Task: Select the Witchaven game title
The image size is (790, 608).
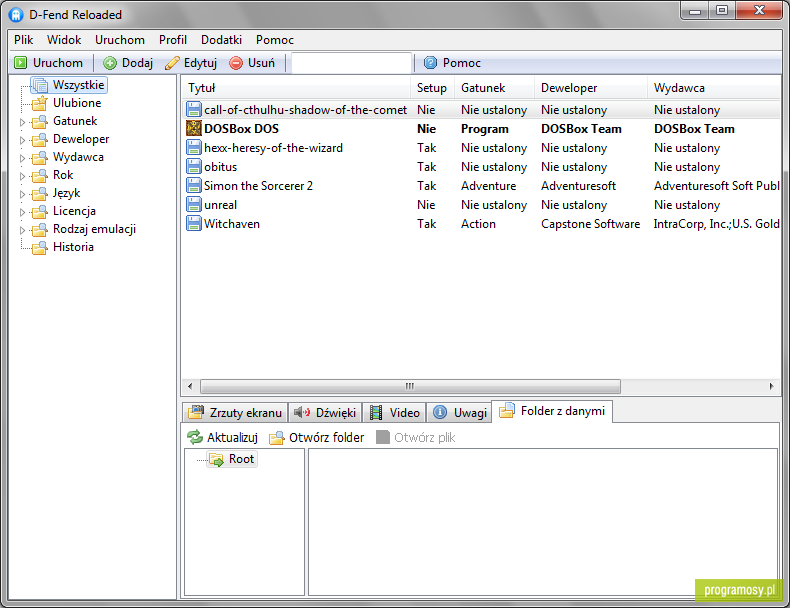Action: (x=232, y=224)
